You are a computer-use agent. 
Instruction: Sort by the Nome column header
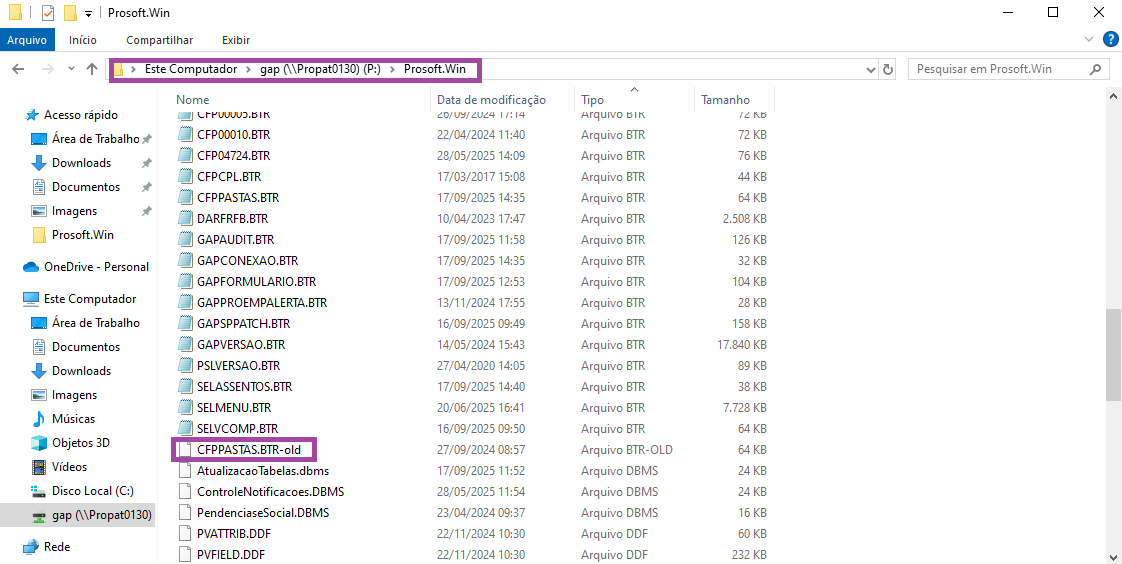coord(192,100)
